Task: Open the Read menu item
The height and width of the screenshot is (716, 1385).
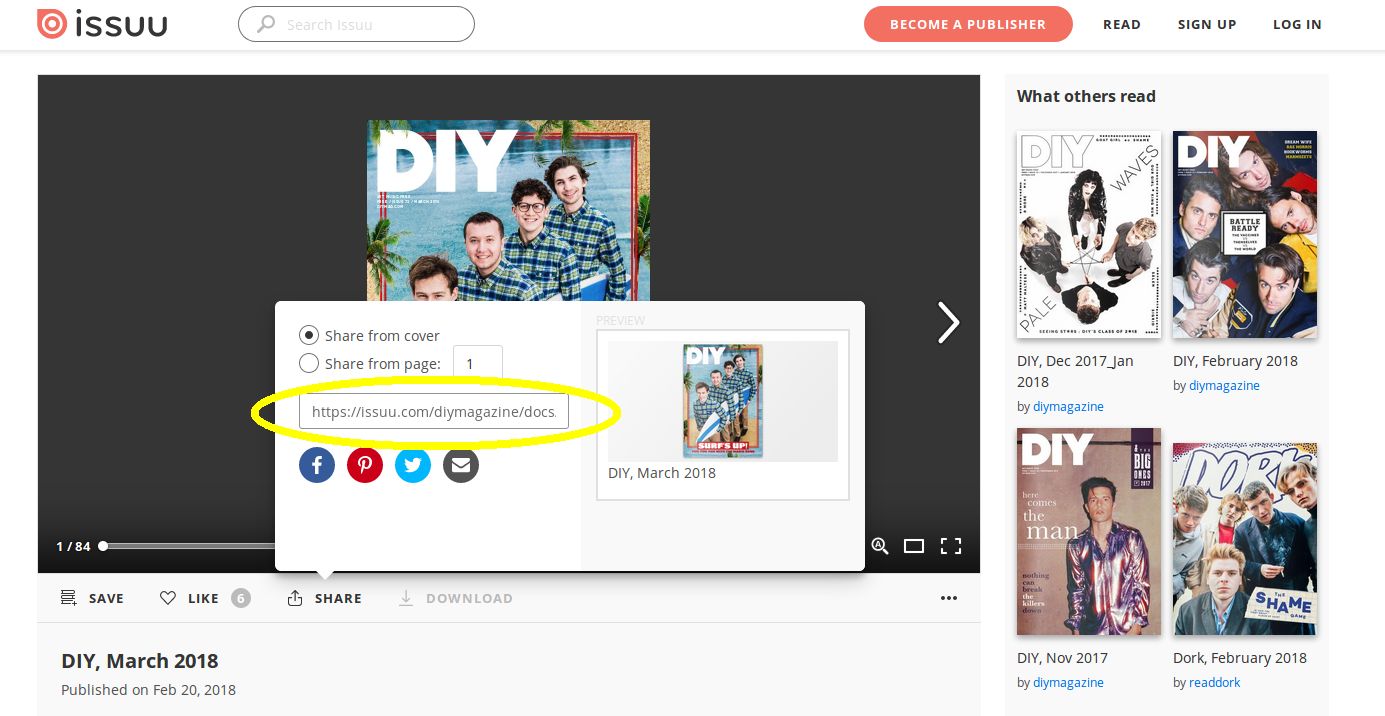Action: tap(1122, 24)
